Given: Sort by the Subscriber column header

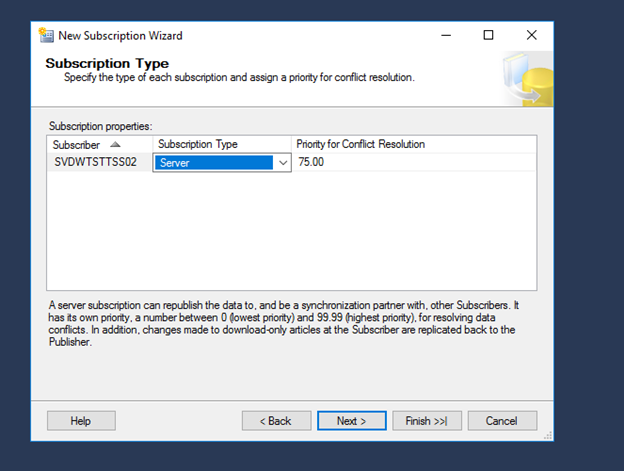Looking at the screenshot, I should click(99, 145).
